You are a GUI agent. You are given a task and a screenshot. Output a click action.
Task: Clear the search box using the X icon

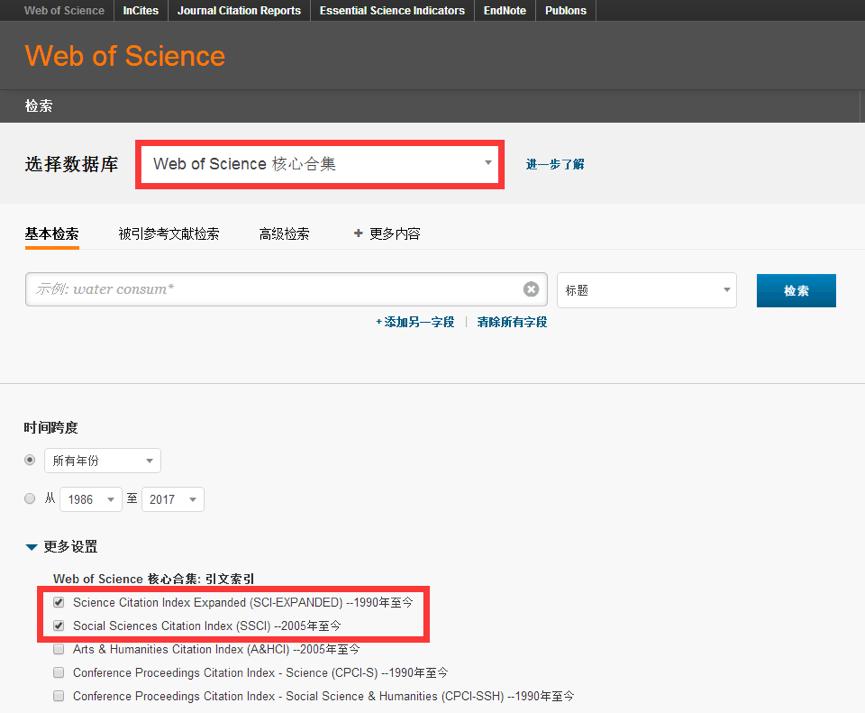coord(531,289)
